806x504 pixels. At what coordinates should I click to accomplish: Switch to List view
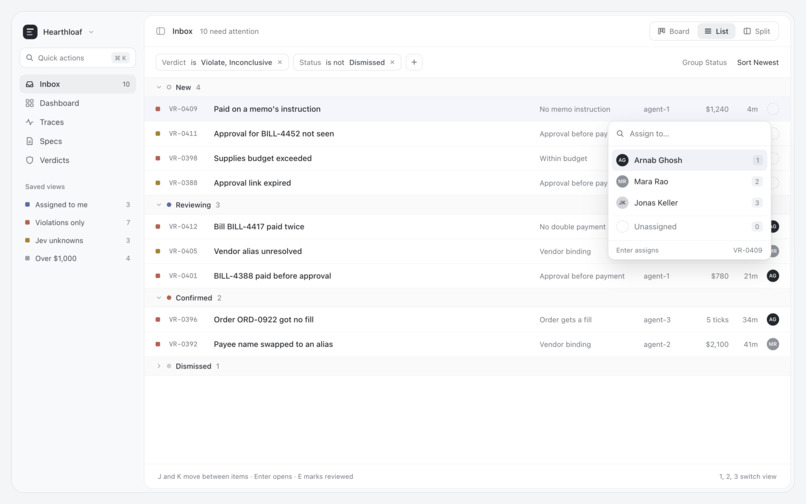tap(717, 31)
